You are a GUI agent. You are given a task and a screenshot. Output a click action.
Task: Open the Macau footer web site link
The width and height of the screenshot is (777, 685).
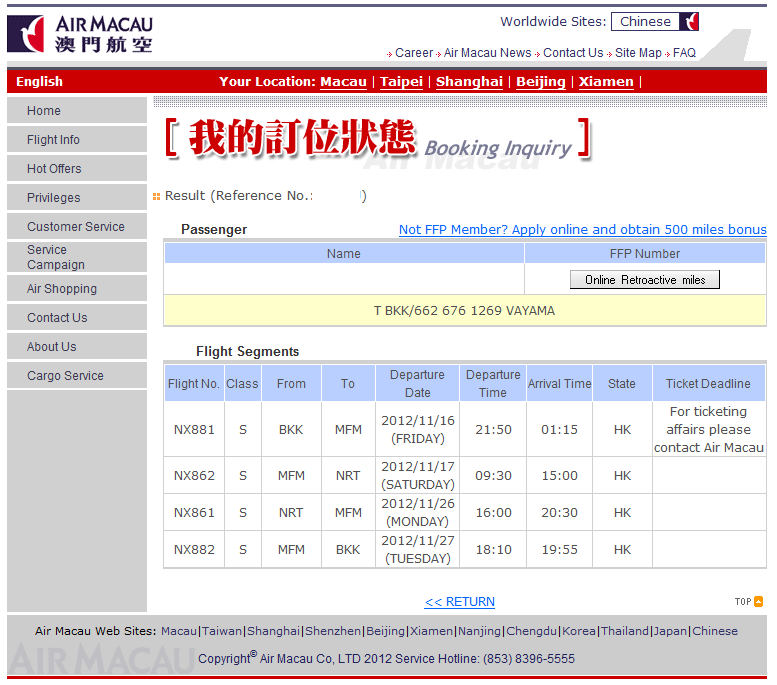[179, 631]
